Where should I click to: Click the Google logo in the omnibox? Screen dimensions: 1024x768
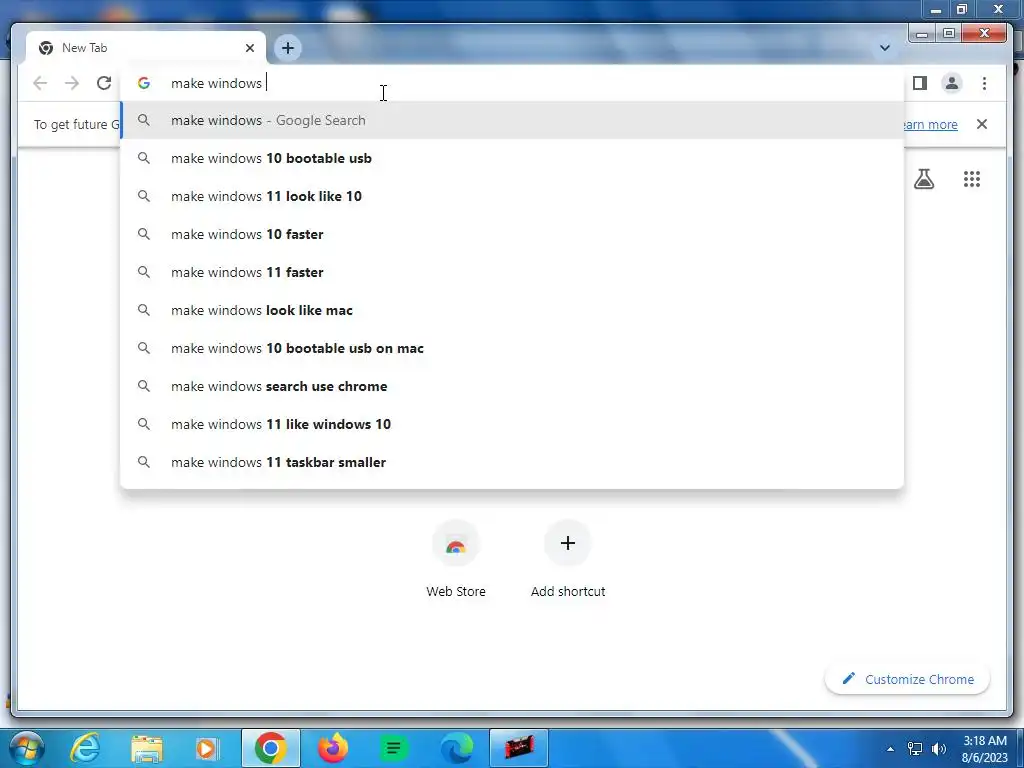click(144, 83)
